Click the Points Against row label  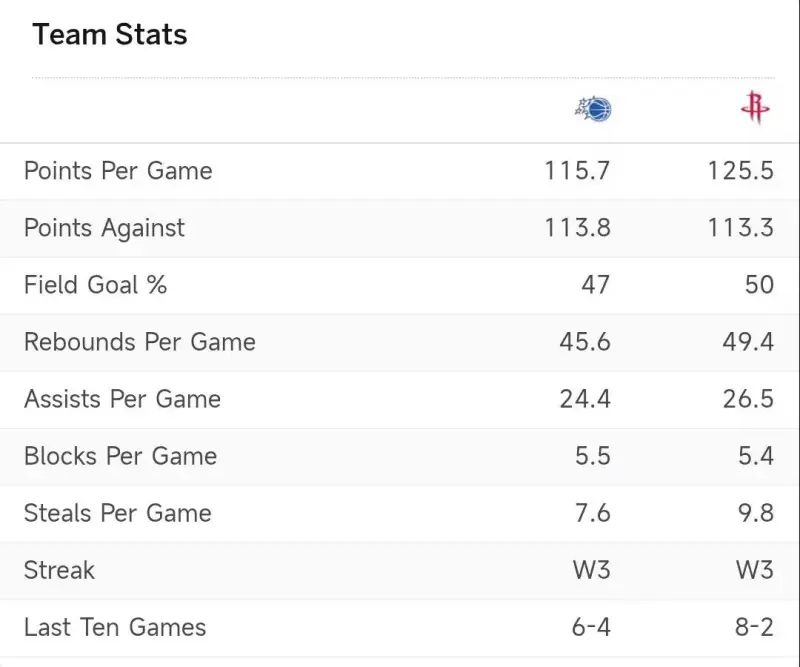(104, 228)
